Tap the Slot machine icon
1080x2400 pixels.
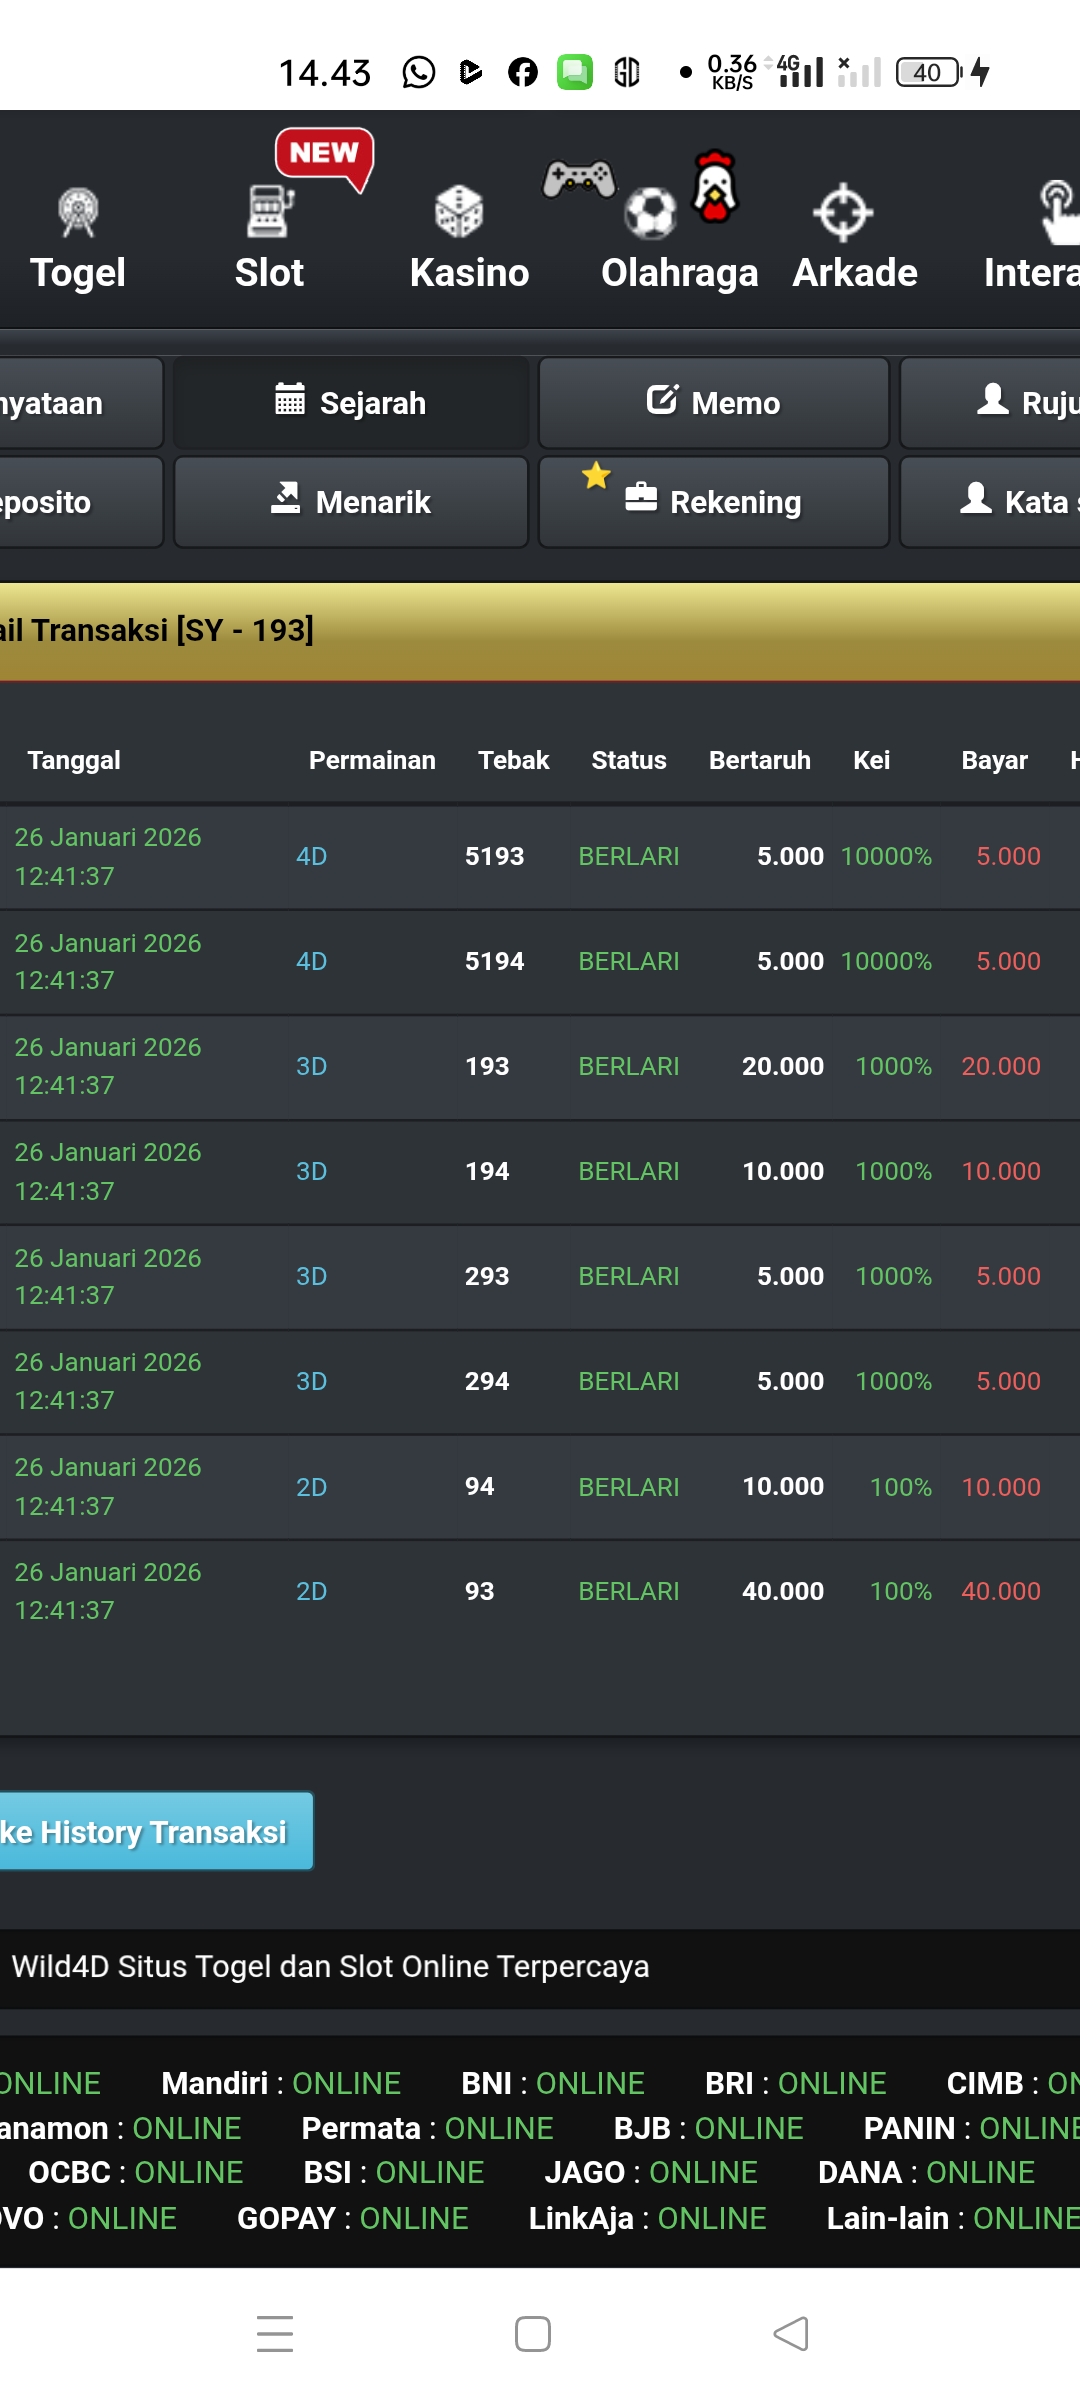pyautogui.click(x=269, y=211)
